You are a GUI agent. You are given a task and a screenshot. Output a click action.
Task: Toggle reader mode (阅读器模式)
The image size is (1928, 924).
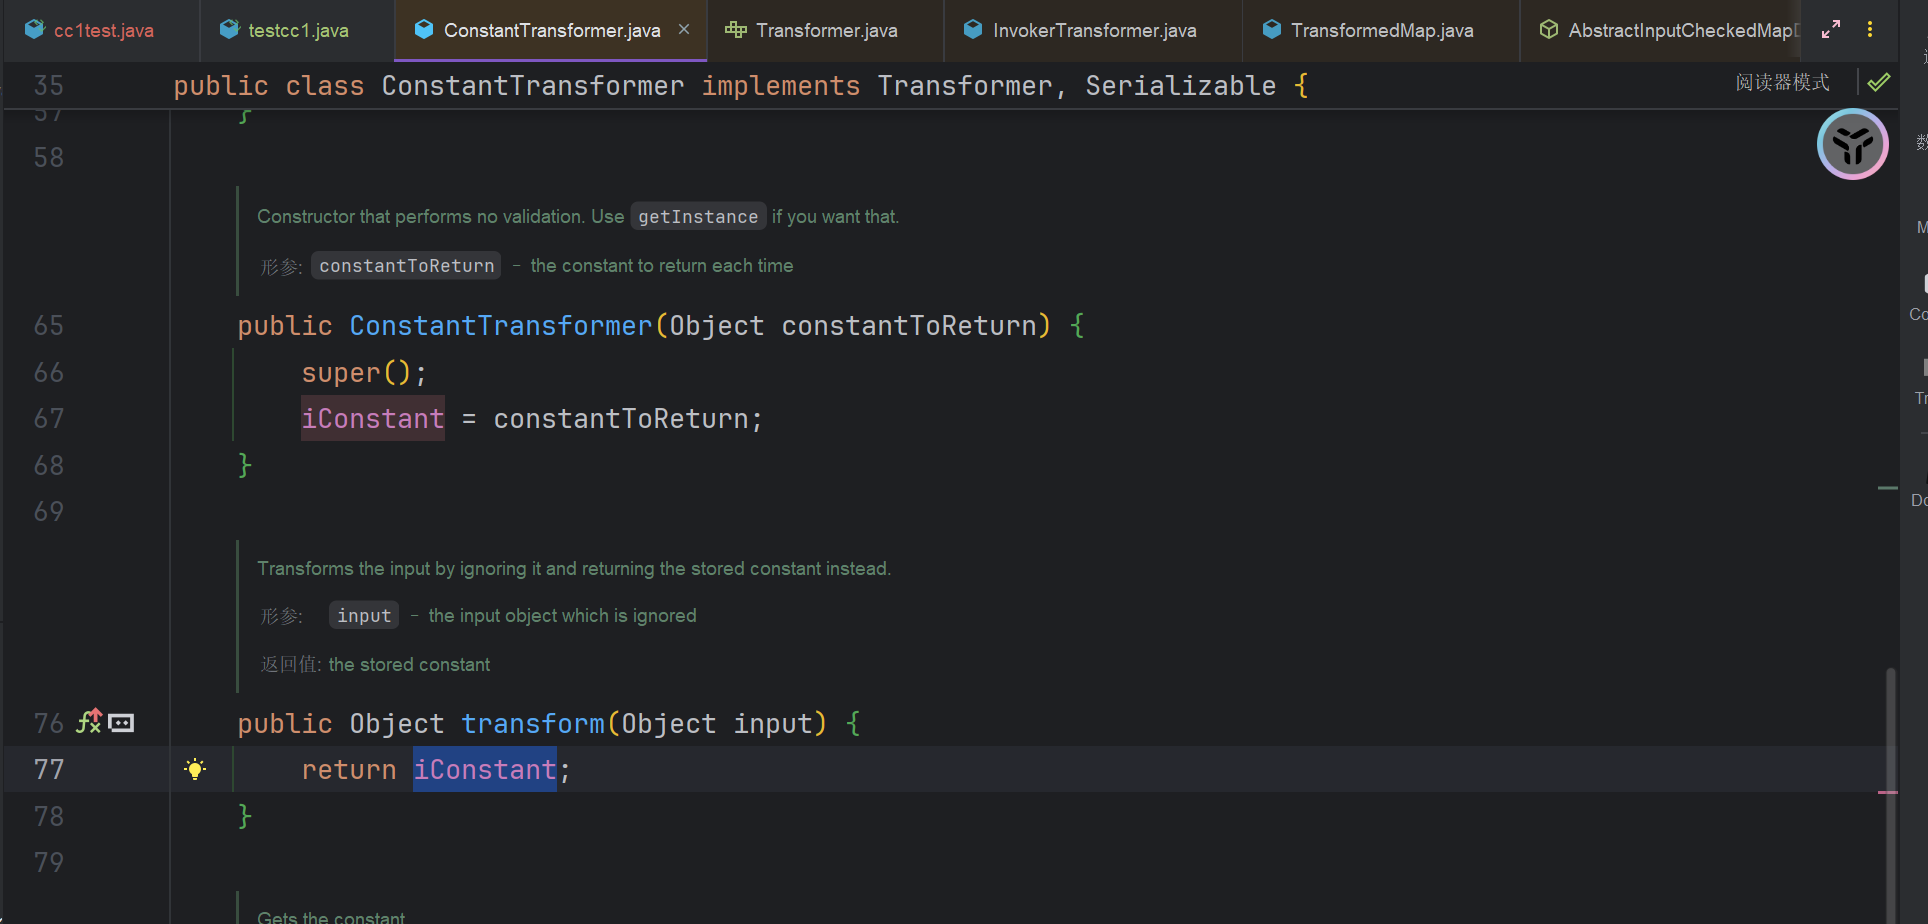pos(1782,83)
